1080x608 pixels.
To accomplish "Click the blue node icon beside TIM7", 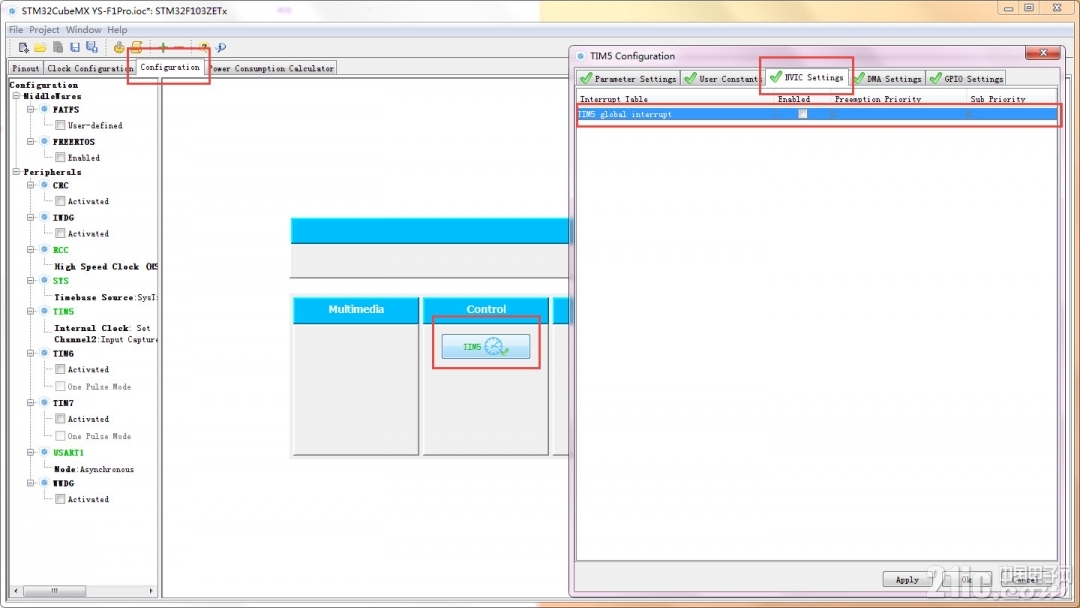I will point(44,403).
